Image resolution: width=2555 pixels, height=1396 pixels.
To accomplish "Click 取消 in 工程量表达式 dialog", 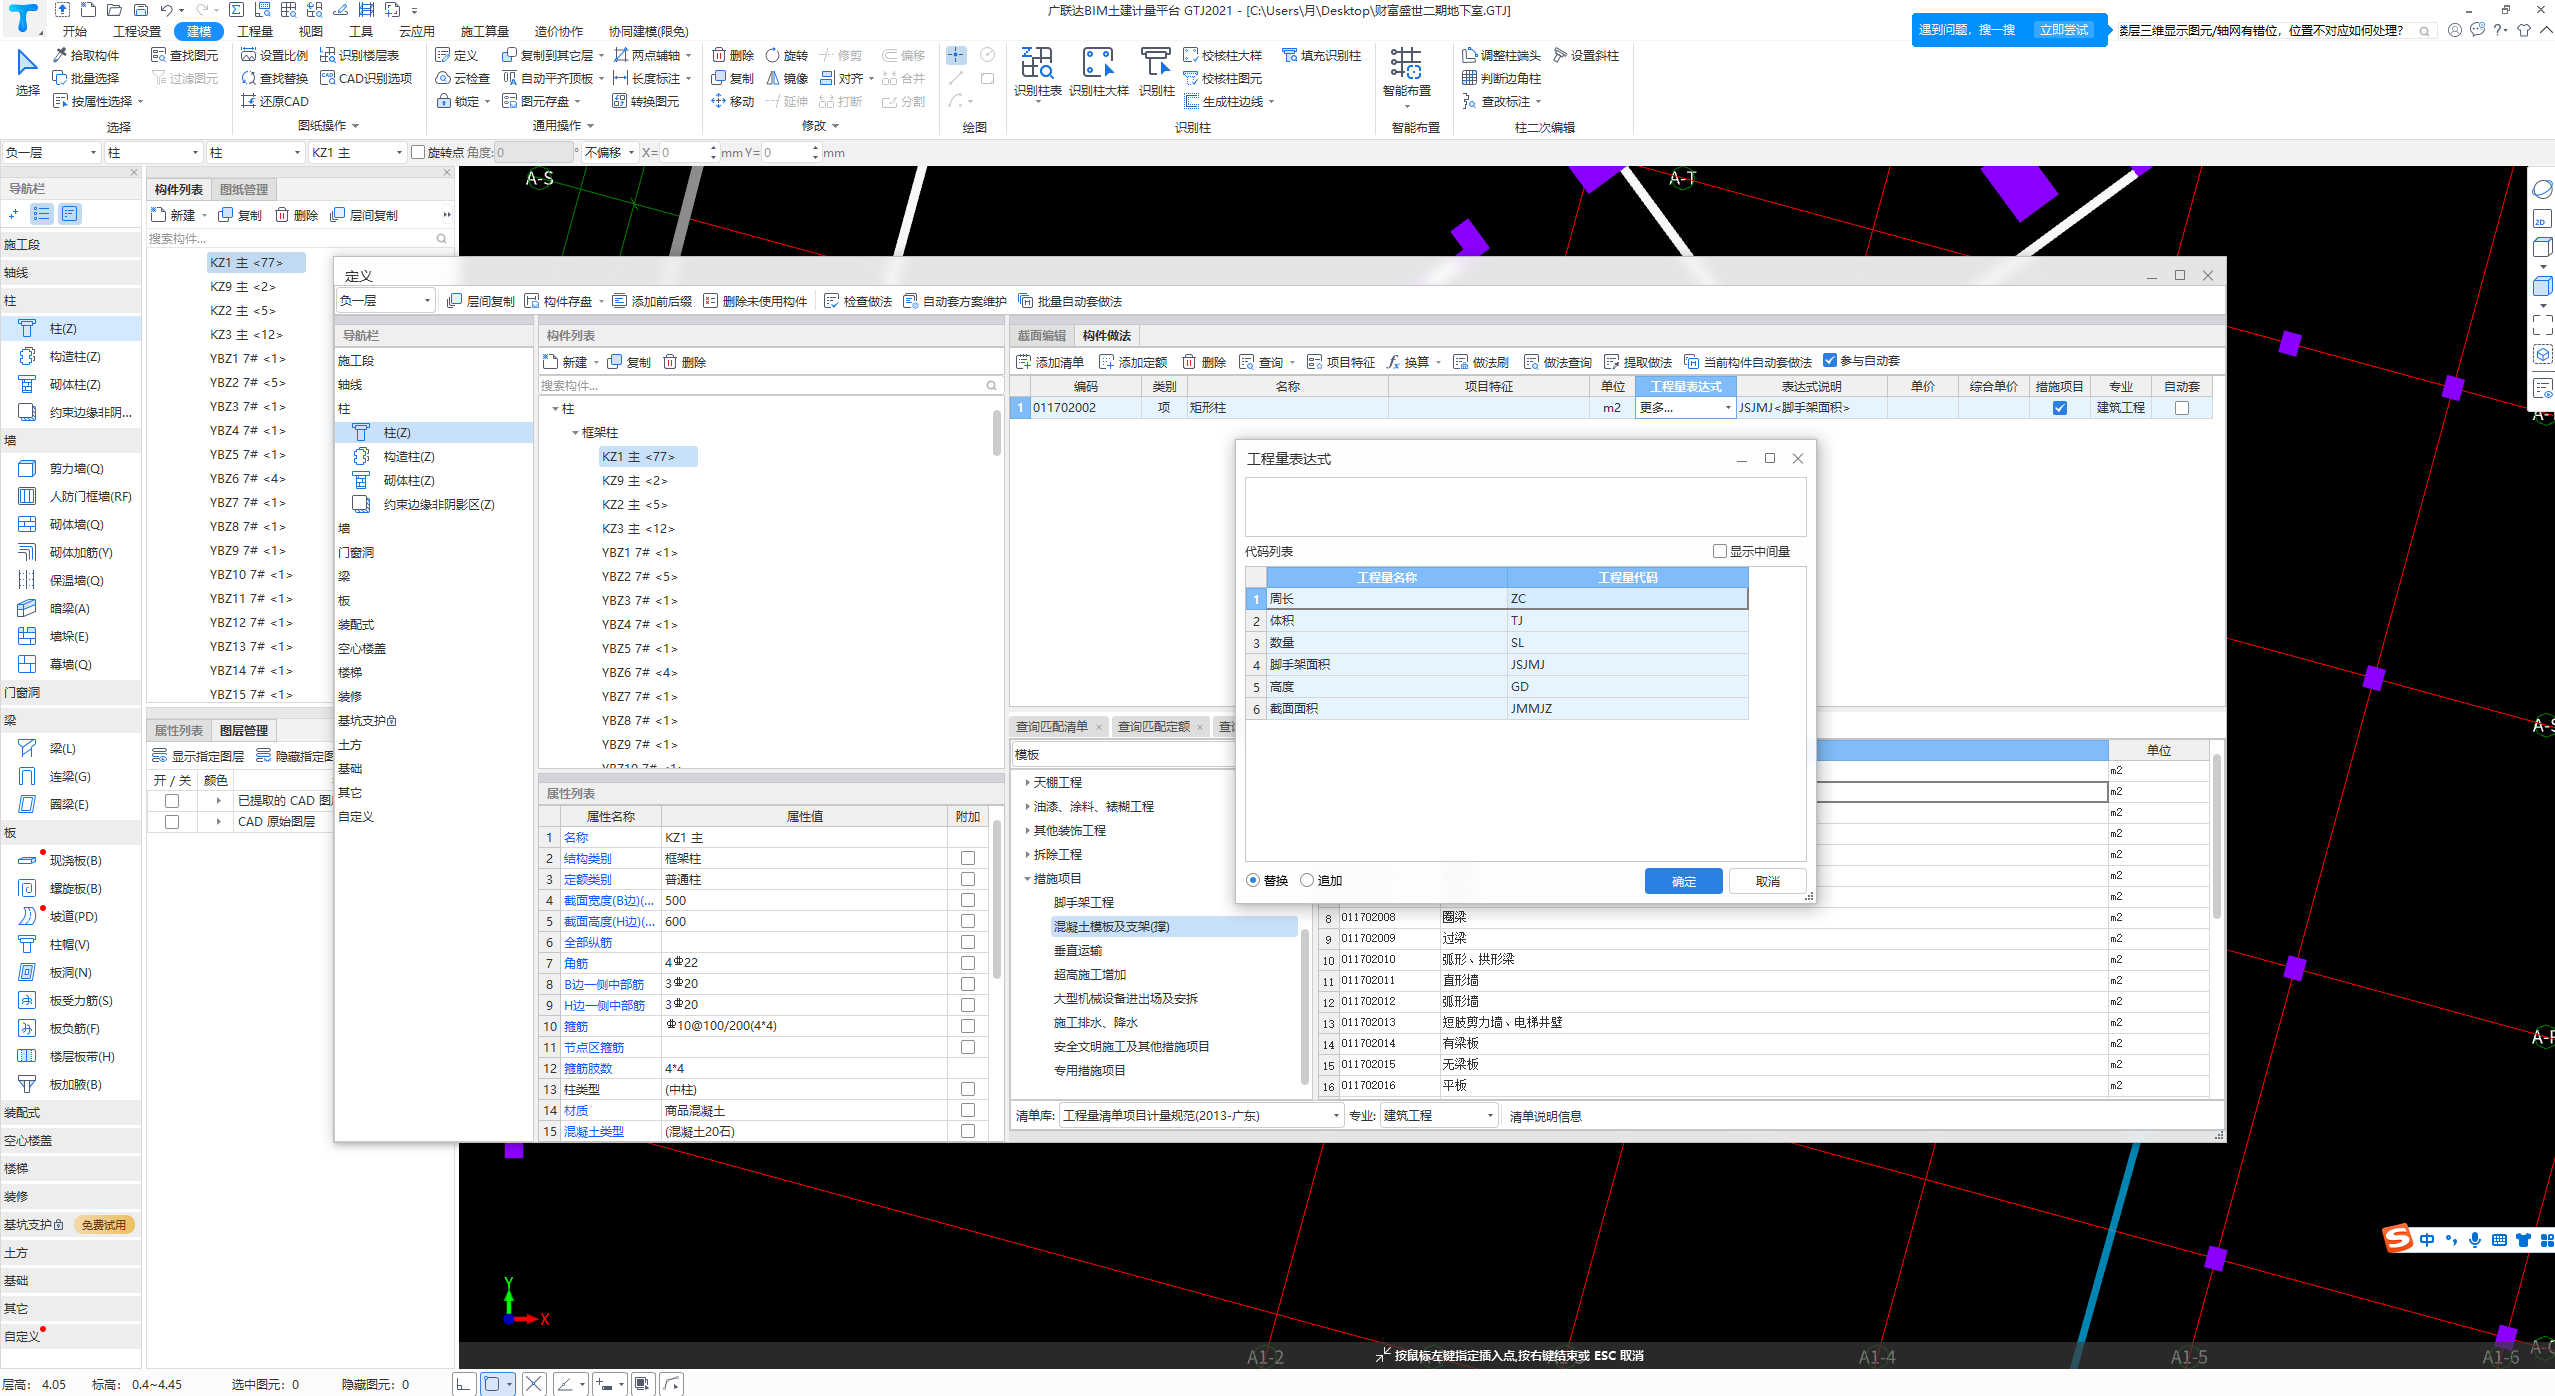I will coord(1767,881).
